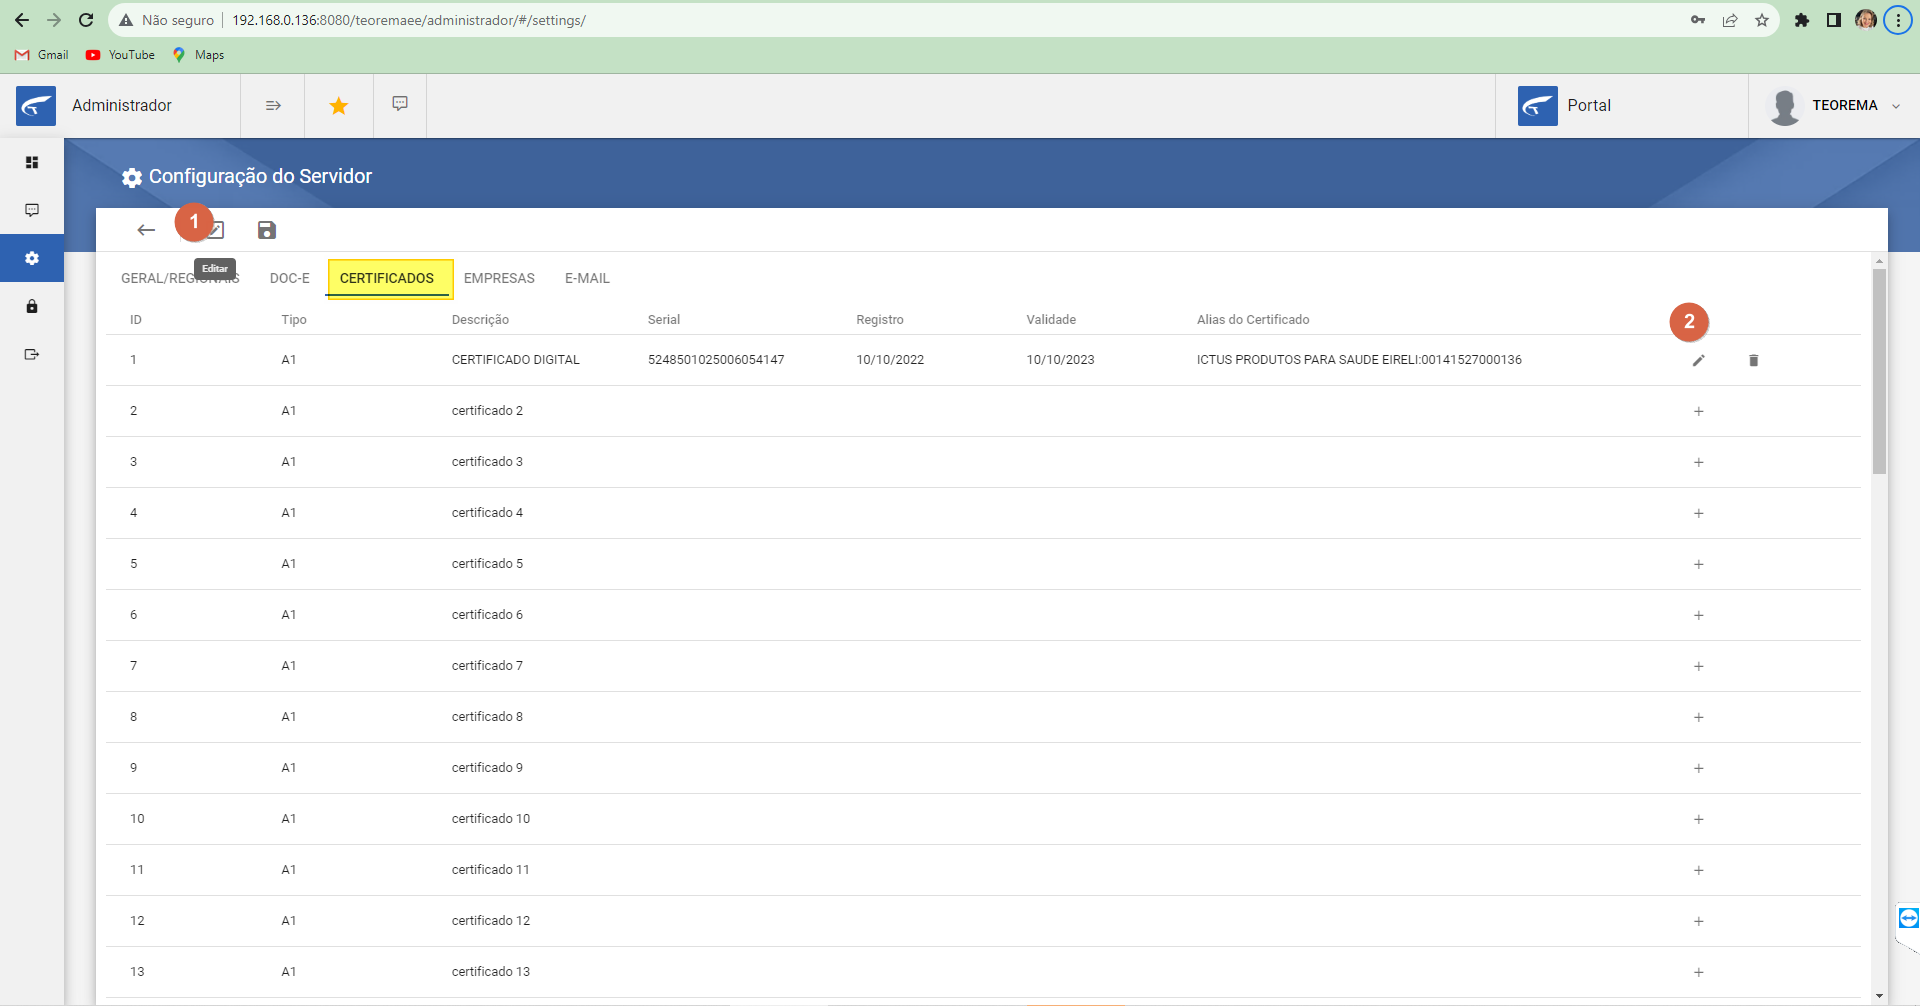Click the Descrição column header
The image size is (1920, 1006).
[480, 320]
